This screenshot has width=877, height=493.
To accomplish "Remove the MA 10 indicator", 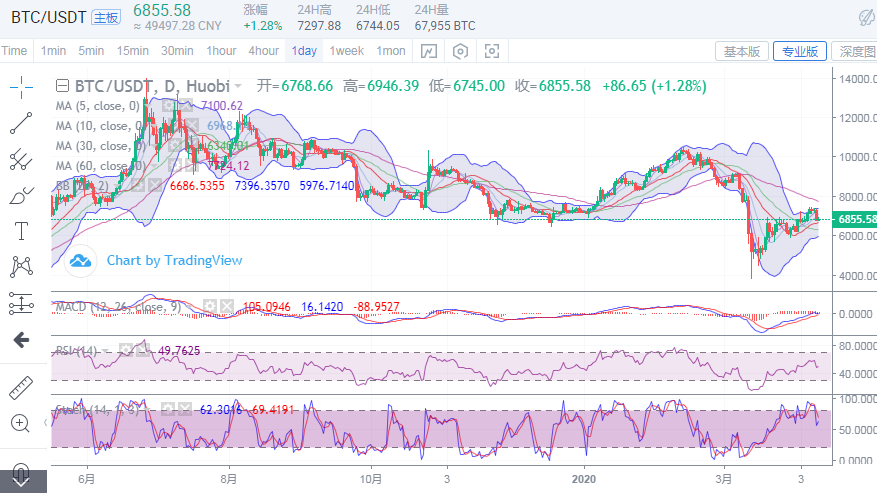I will (192, 126).
